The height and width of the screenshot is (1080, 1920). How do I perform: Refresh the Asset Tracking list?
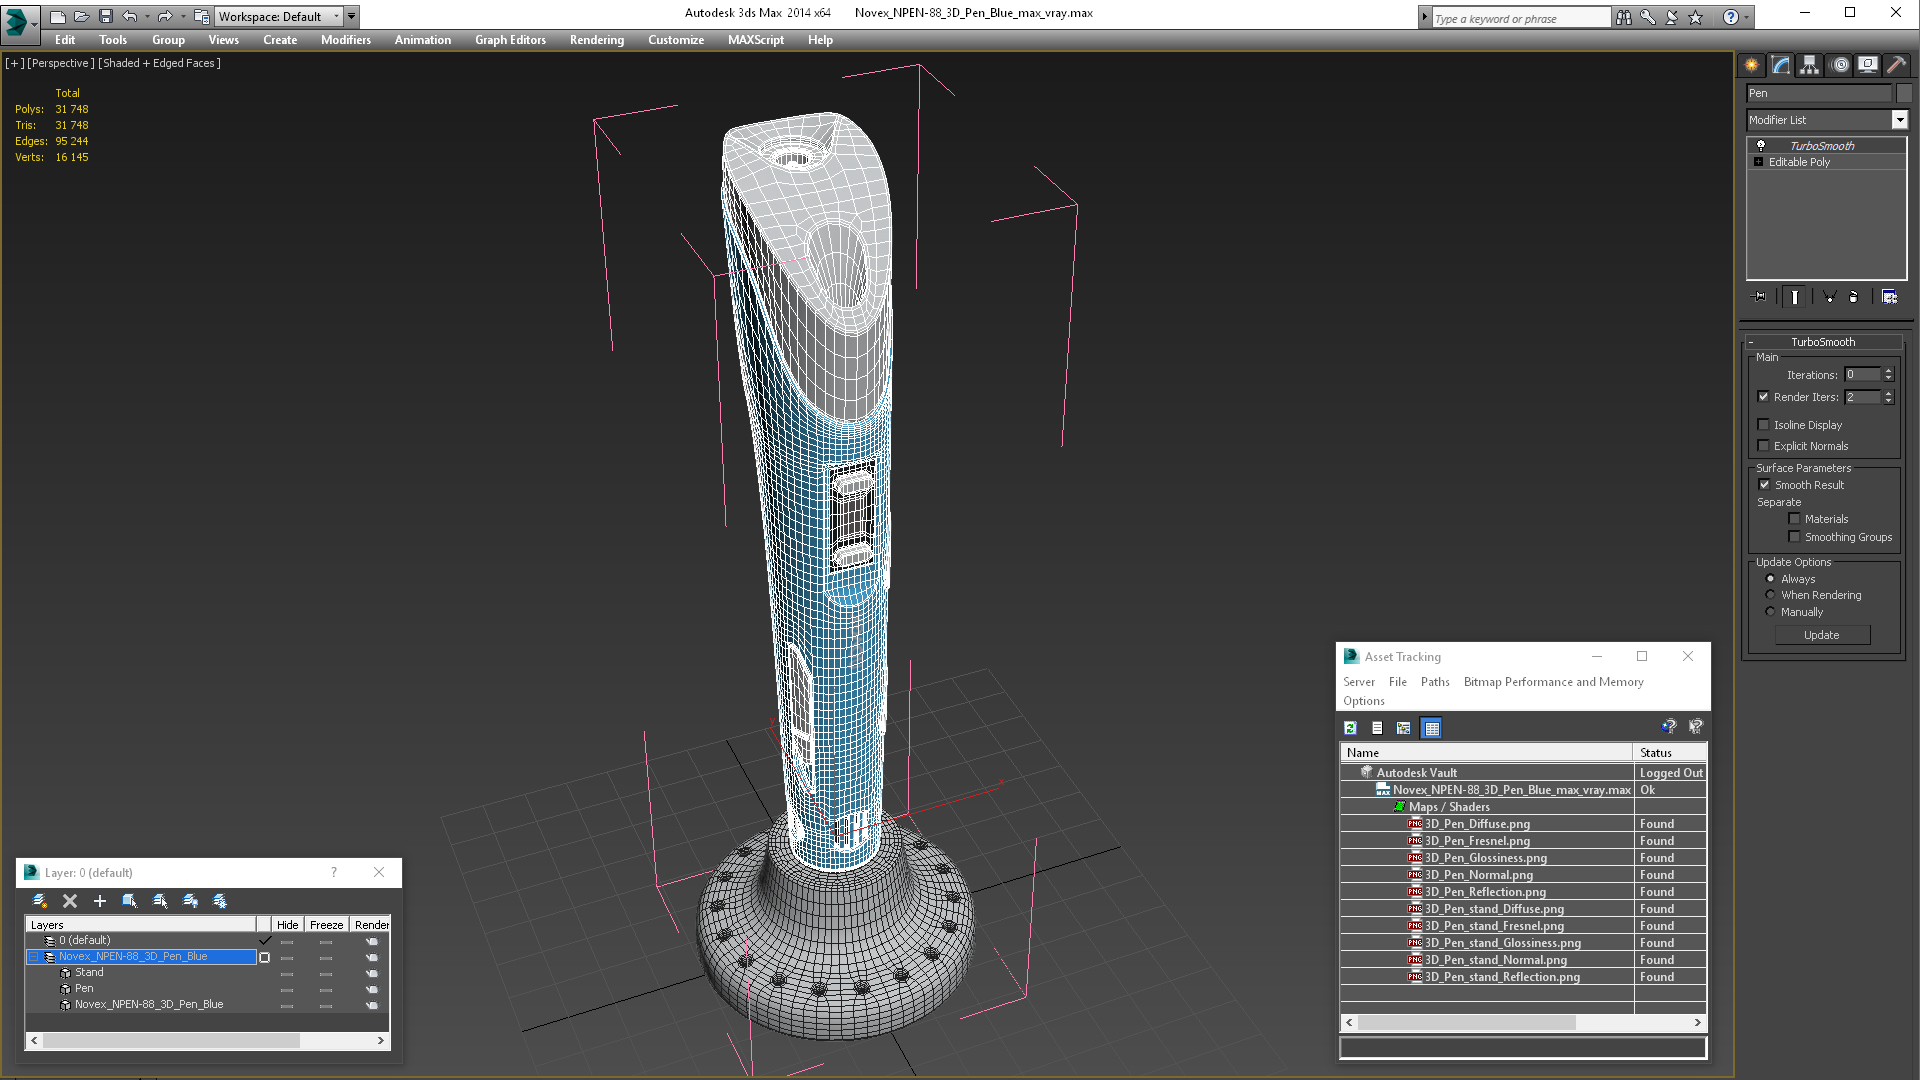click(x=1350, y=728)
